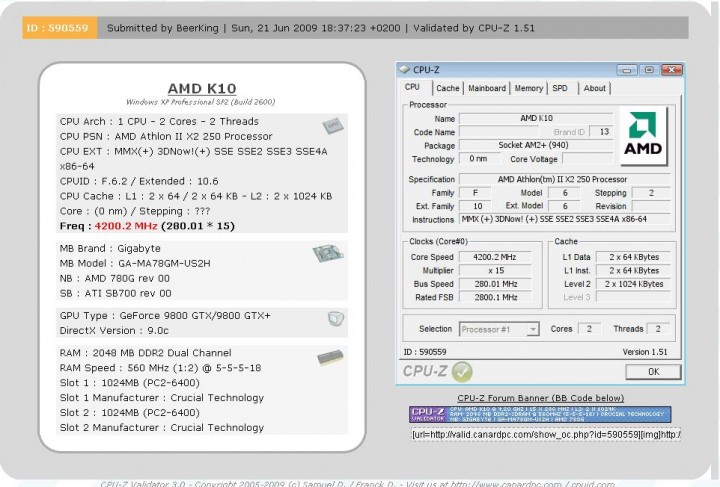Click the Instructions field MMX (+) 3DNow!

[564, 219]
